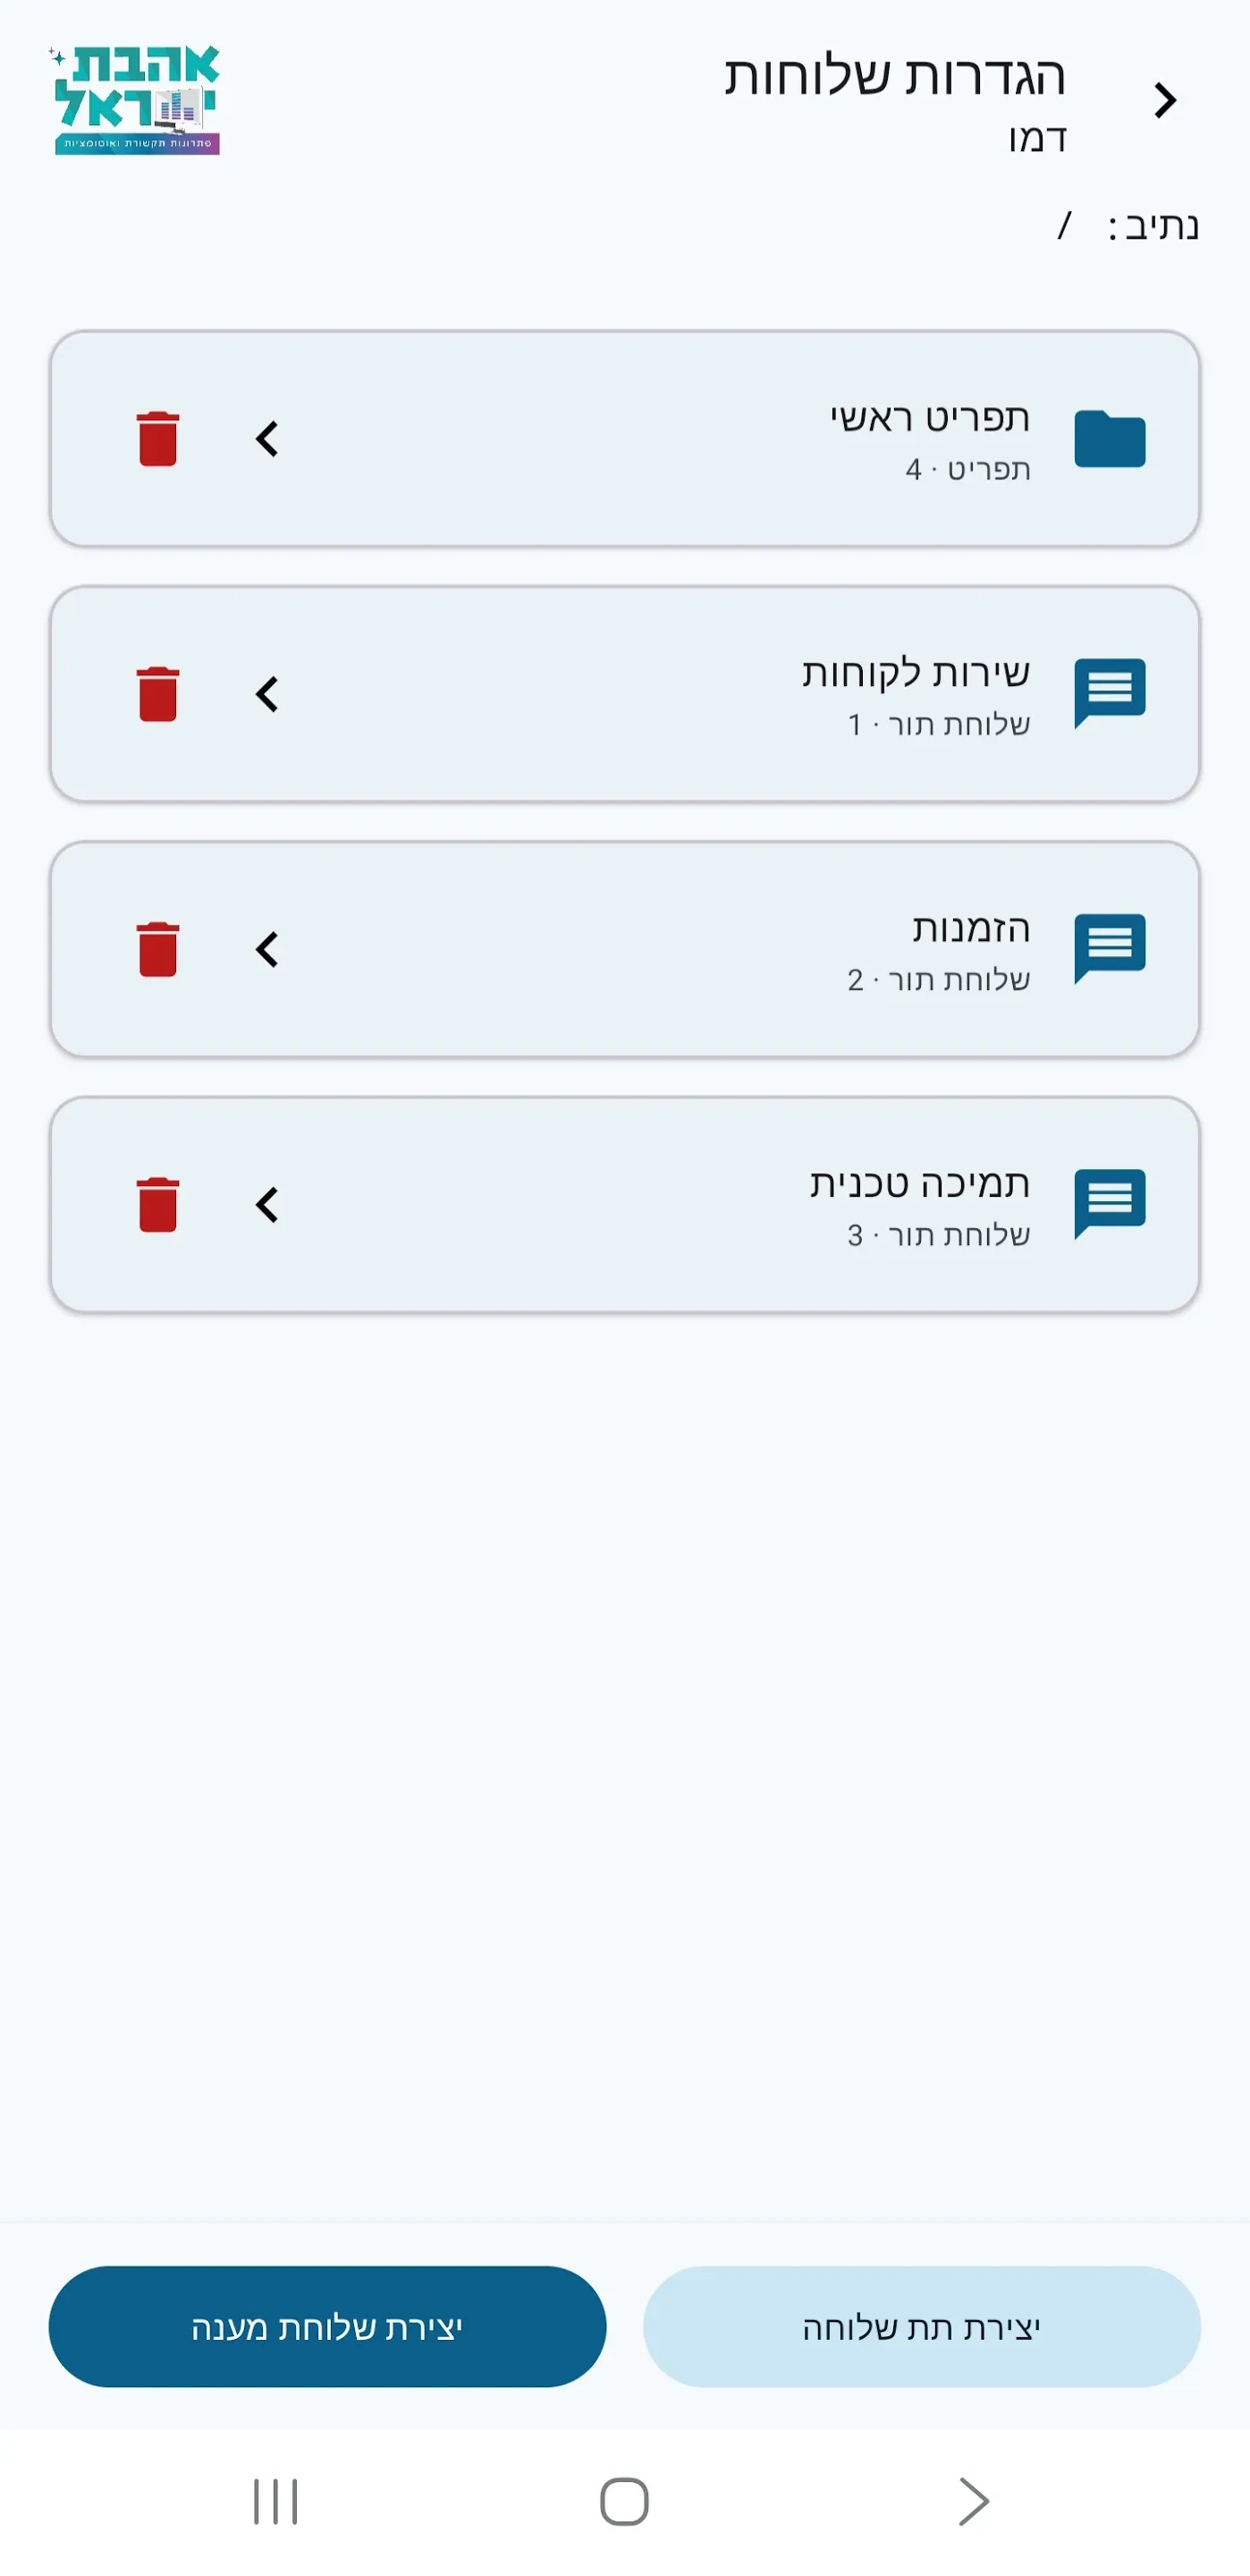Delete the תמיכה טכנית queue extension

pos(158,1204)
